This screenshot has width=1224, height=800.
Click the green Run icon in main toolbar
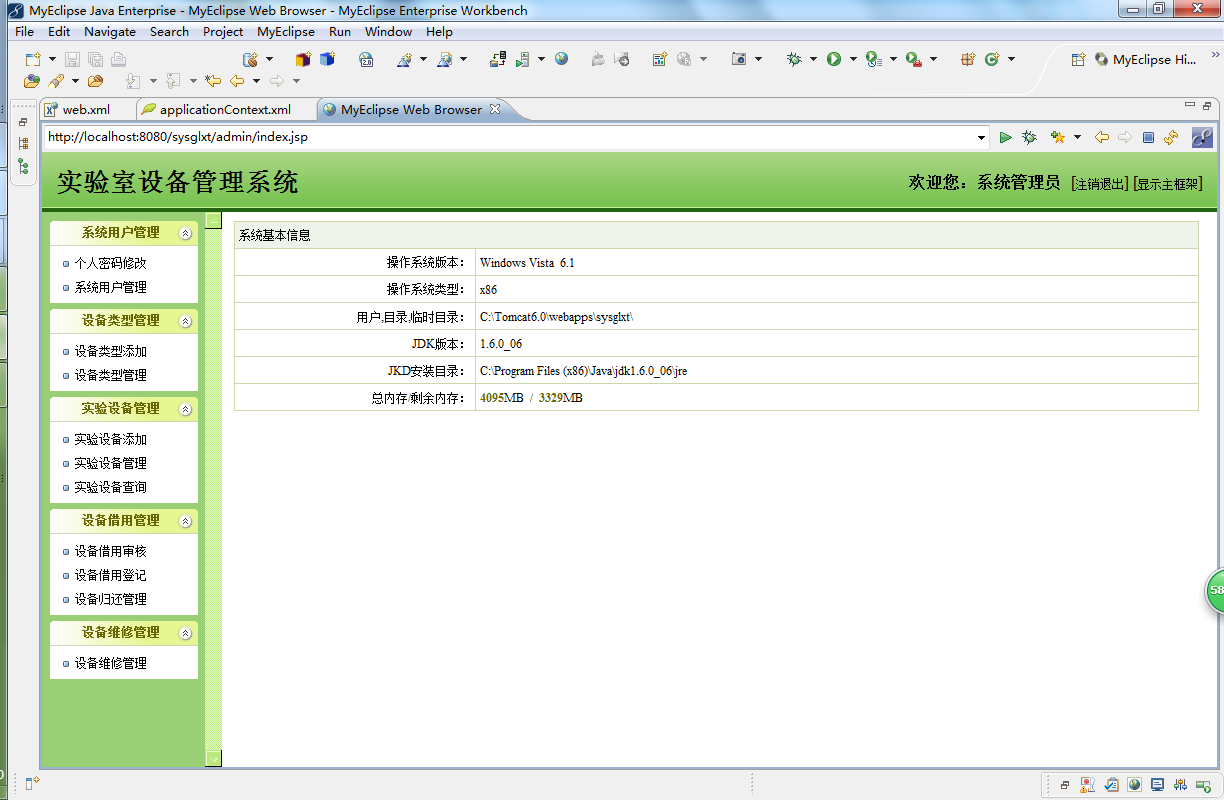coord(833,60)
